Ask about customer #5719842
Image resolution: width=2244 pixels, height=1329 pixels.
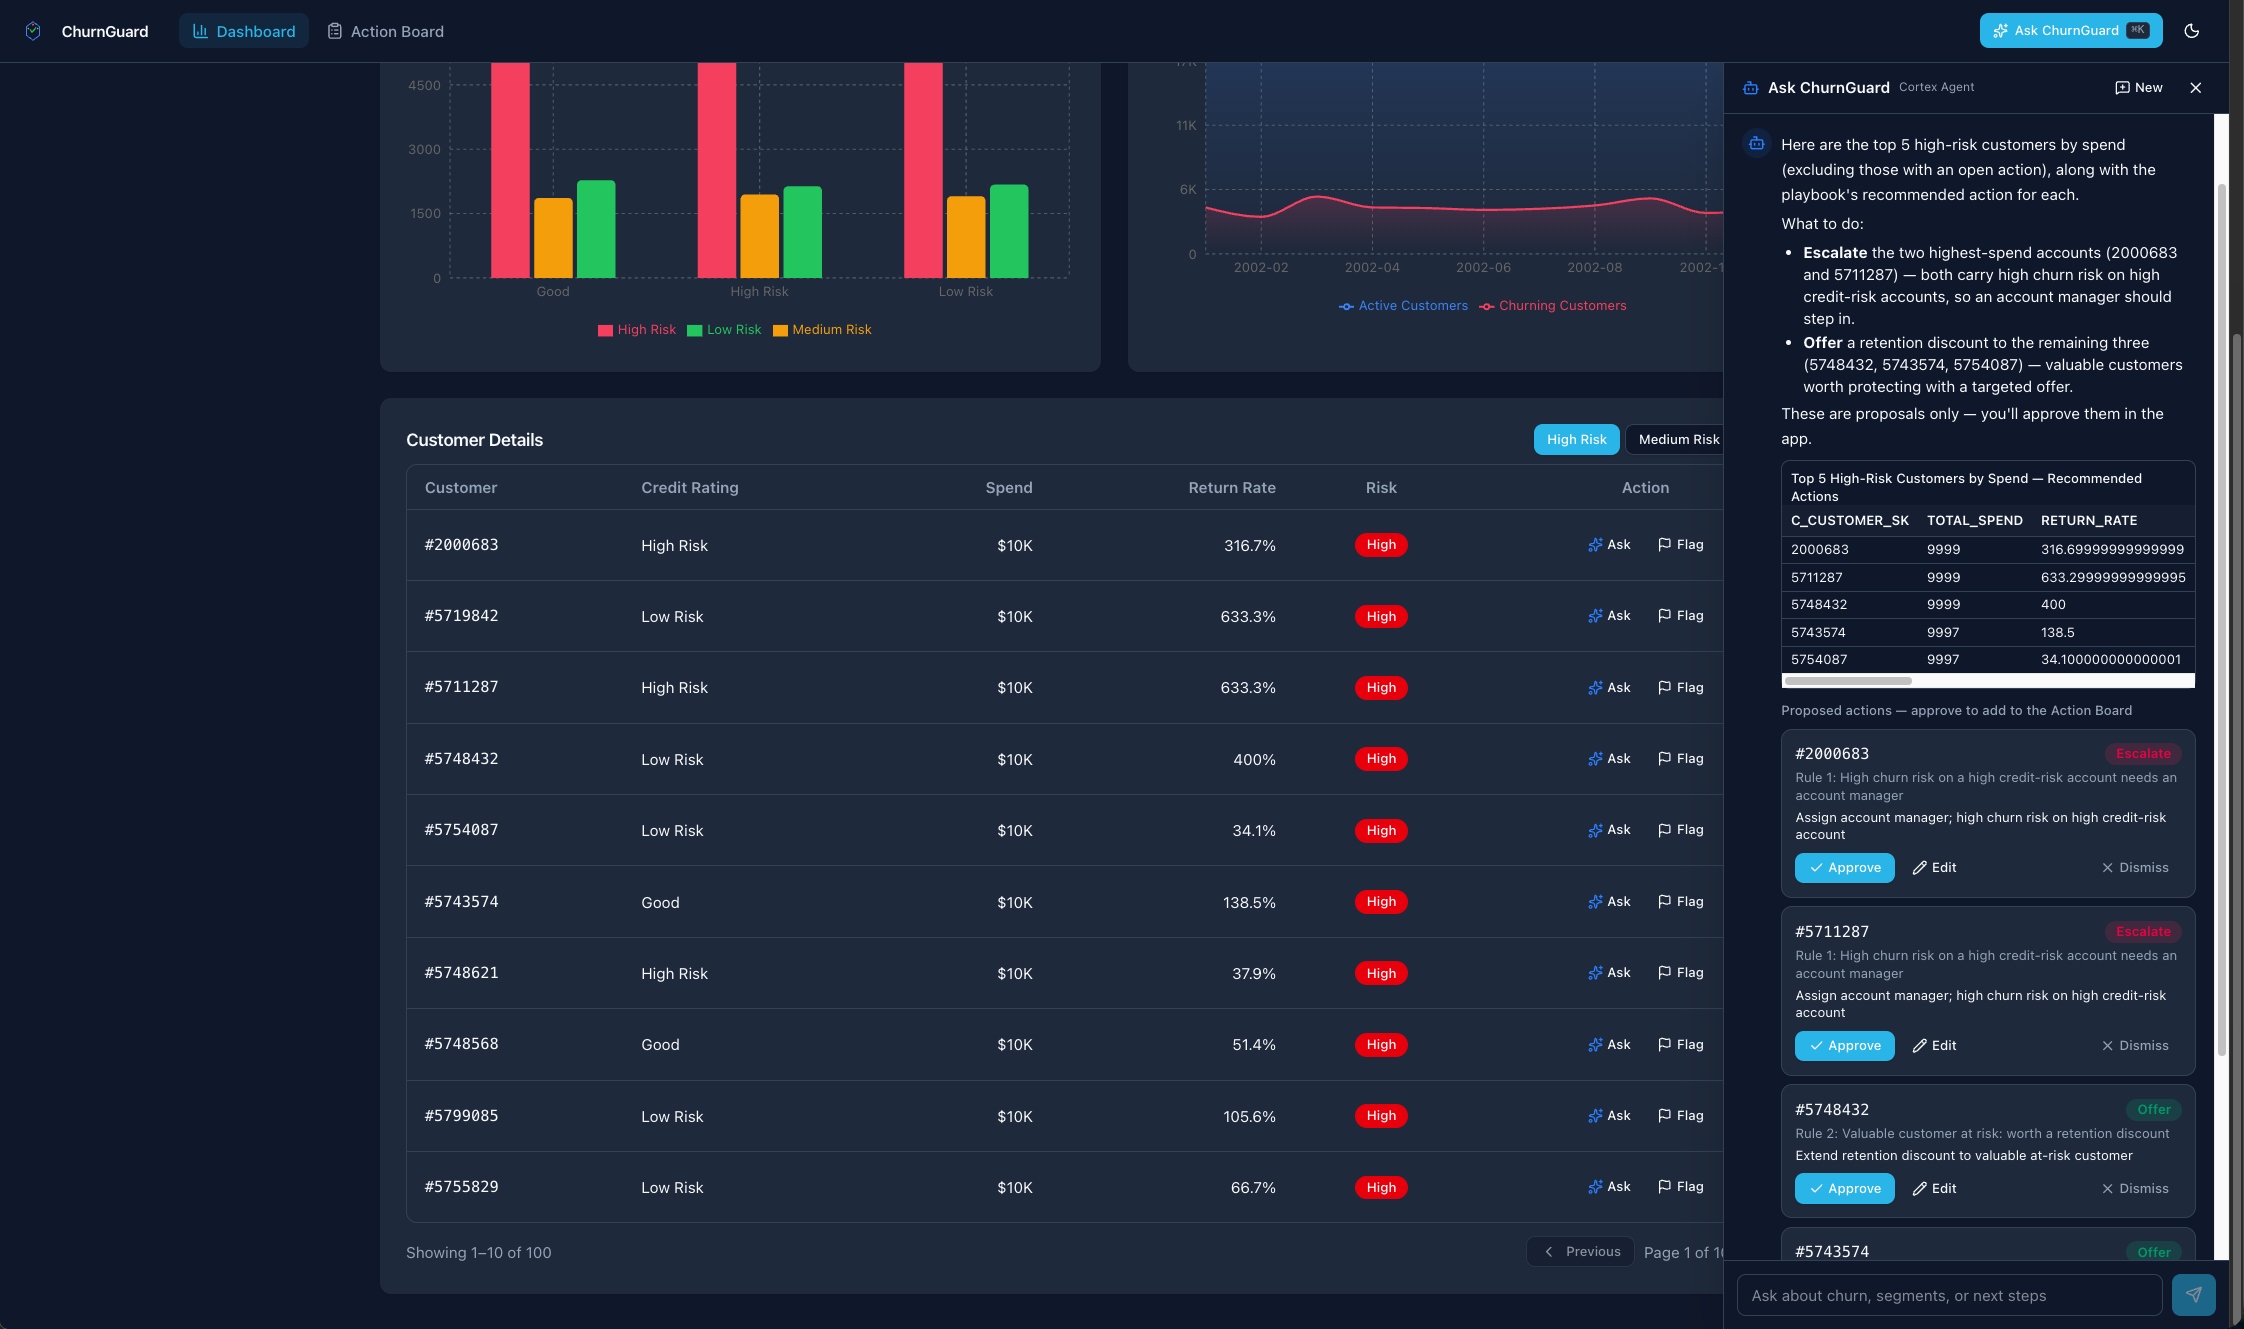point(1609,616)
